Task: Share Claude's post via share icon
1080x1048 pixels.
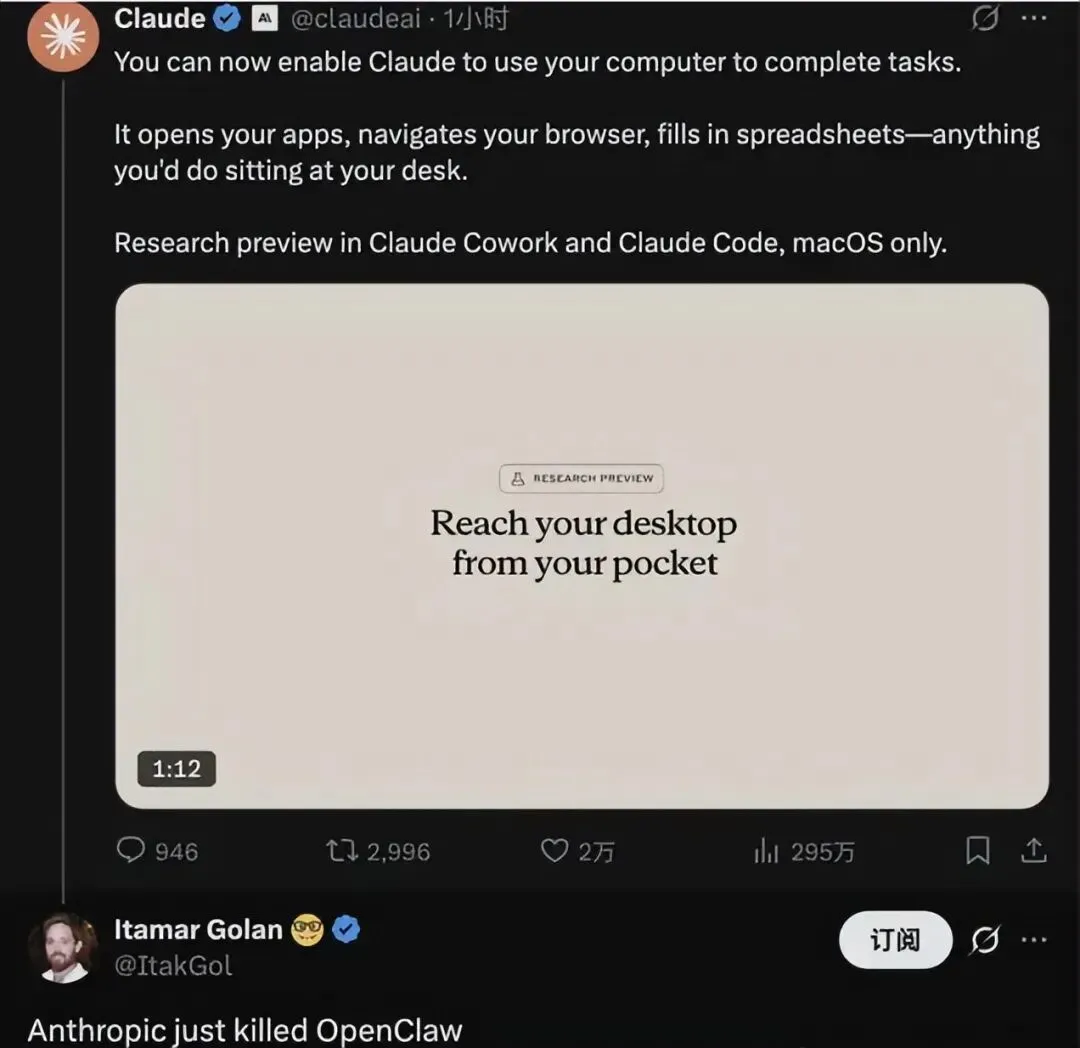Action: [x=1033, y=851]
